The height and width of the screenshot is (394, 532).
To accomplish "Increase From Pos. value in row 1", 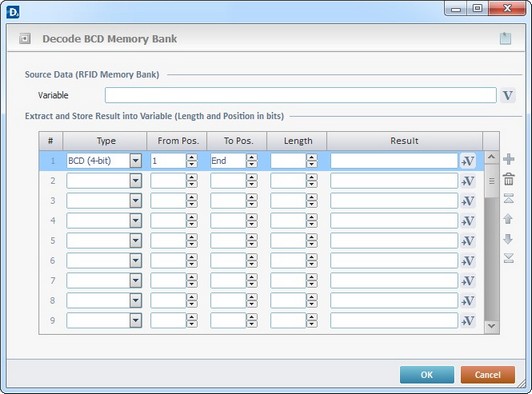I will pos(192,157).
